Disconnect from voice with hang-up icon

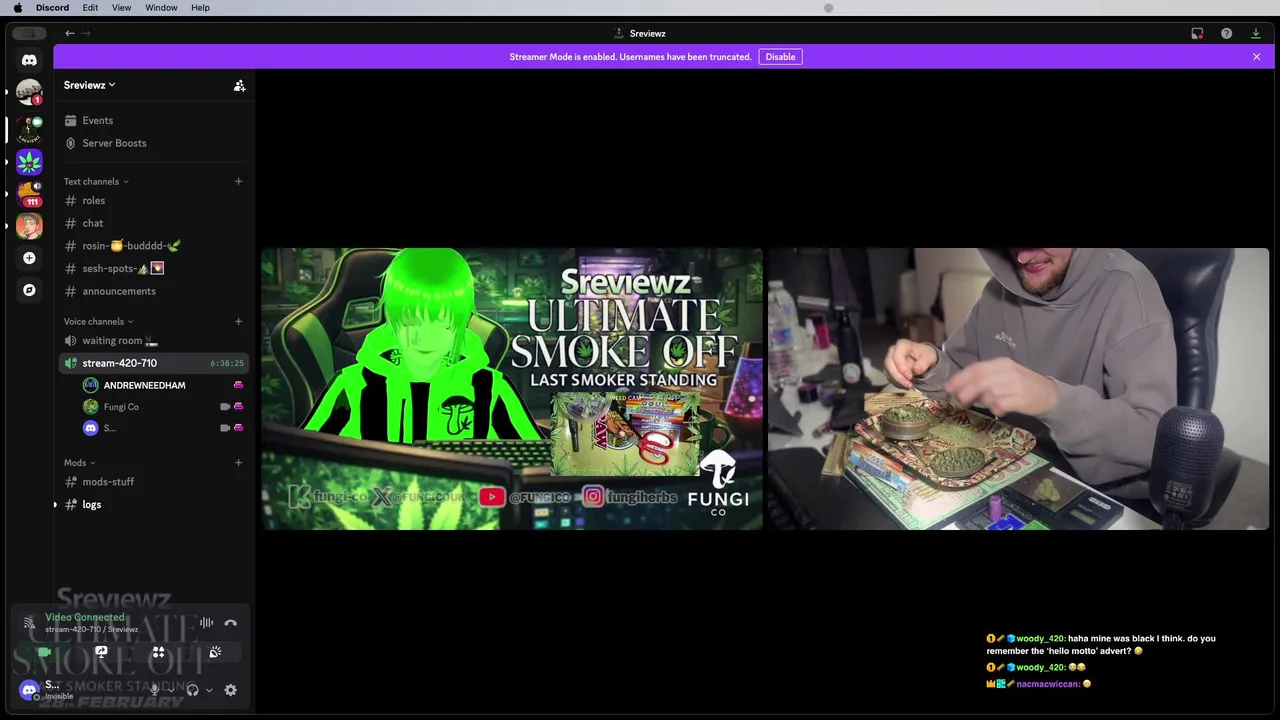pyautogui.click(x=230, y=623)
